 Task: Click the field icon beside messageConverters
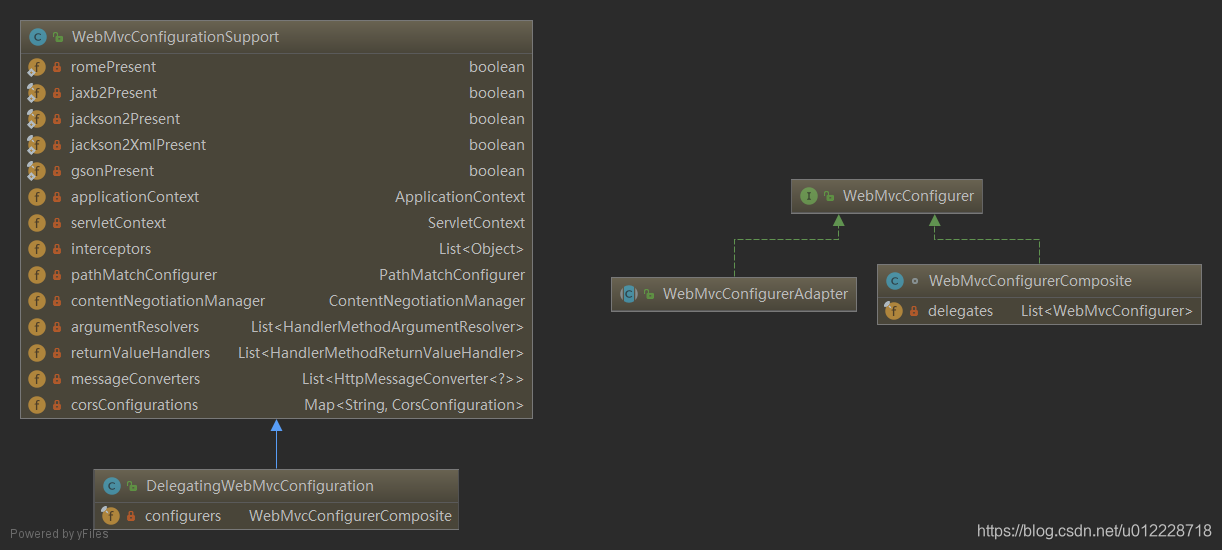click(37, 379)
